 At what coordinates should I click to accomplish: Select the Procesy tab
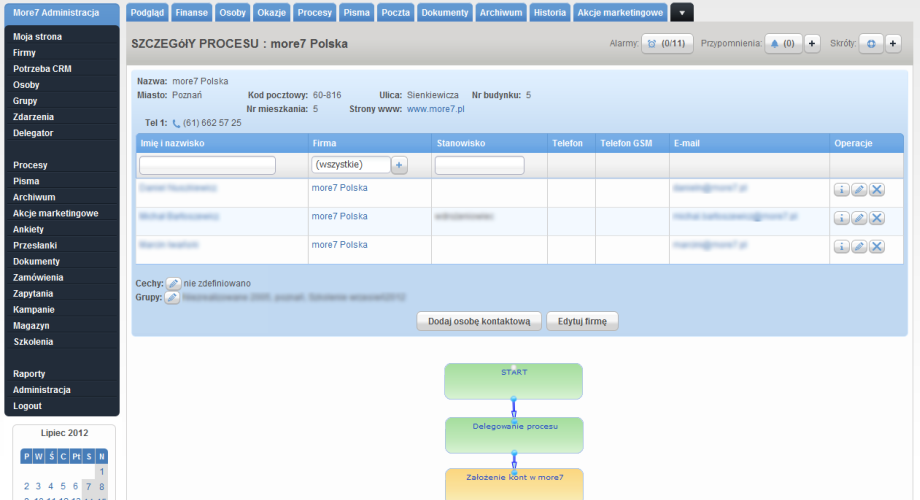tap(314, 13)
